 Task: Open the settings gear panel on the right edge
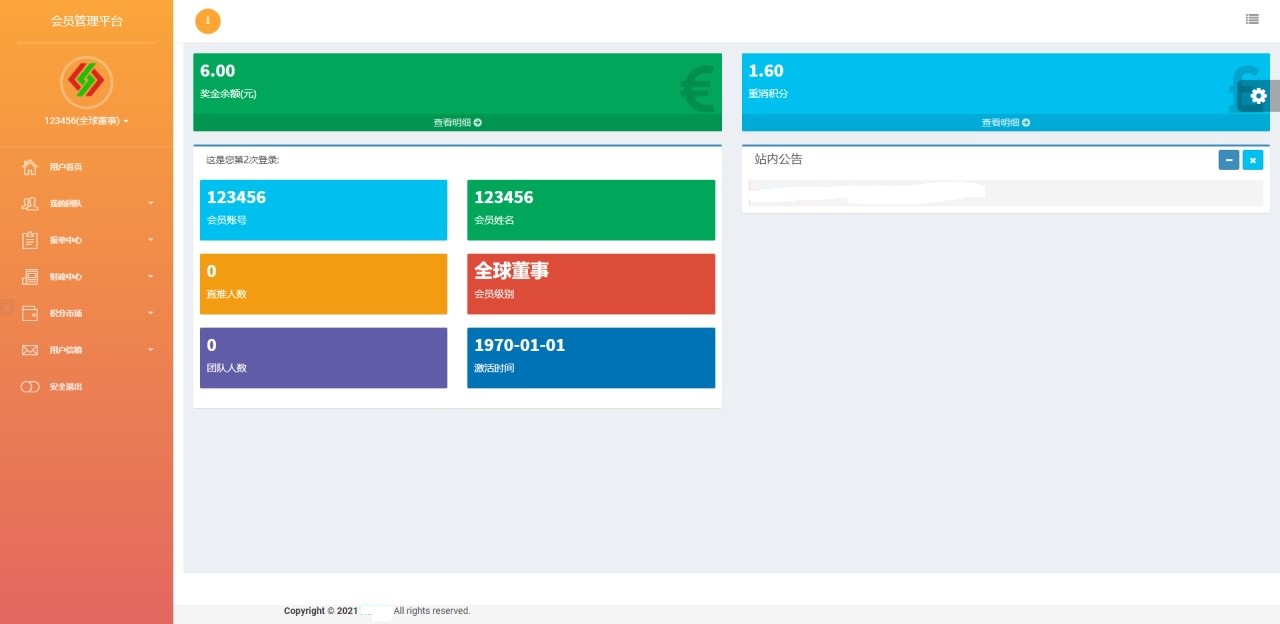click(1259, 96)
